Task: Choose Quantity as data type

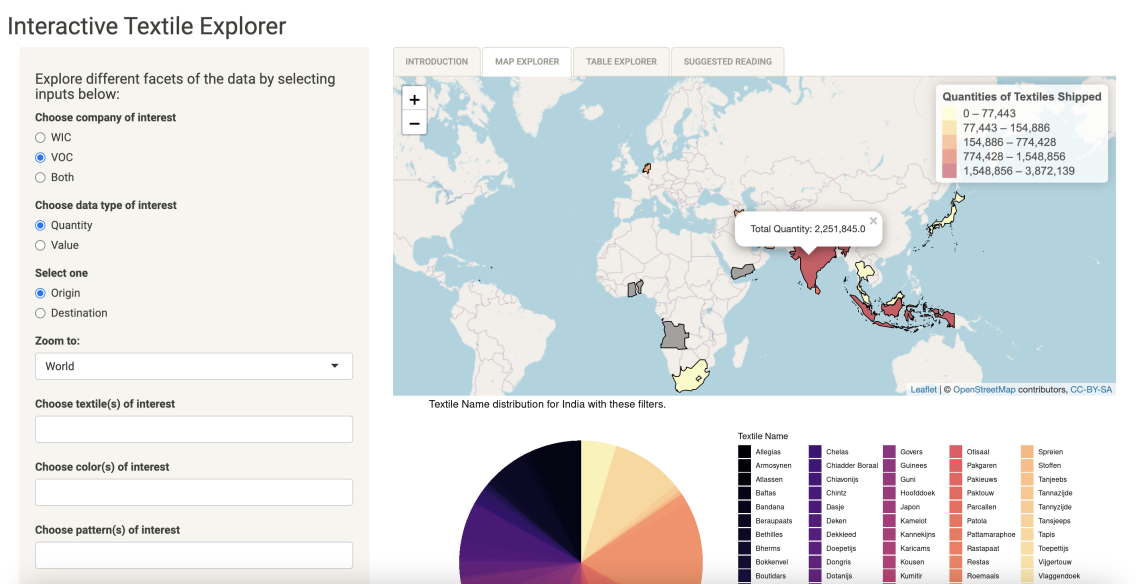Action: (41, 225)
